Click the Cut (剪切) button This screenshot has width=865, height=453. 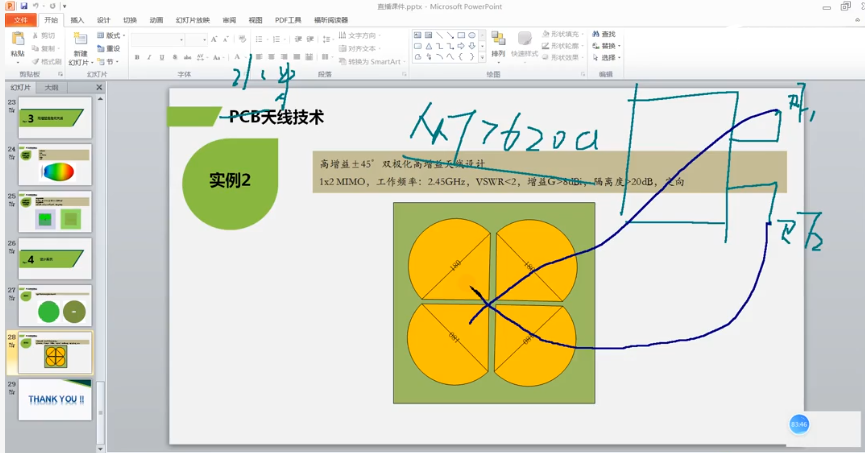[43, 35]
